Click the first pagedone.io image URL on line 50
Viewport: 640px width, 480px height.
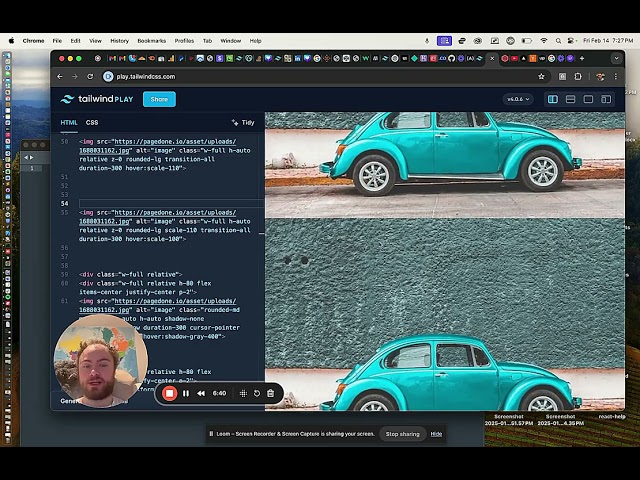(158, 146)
